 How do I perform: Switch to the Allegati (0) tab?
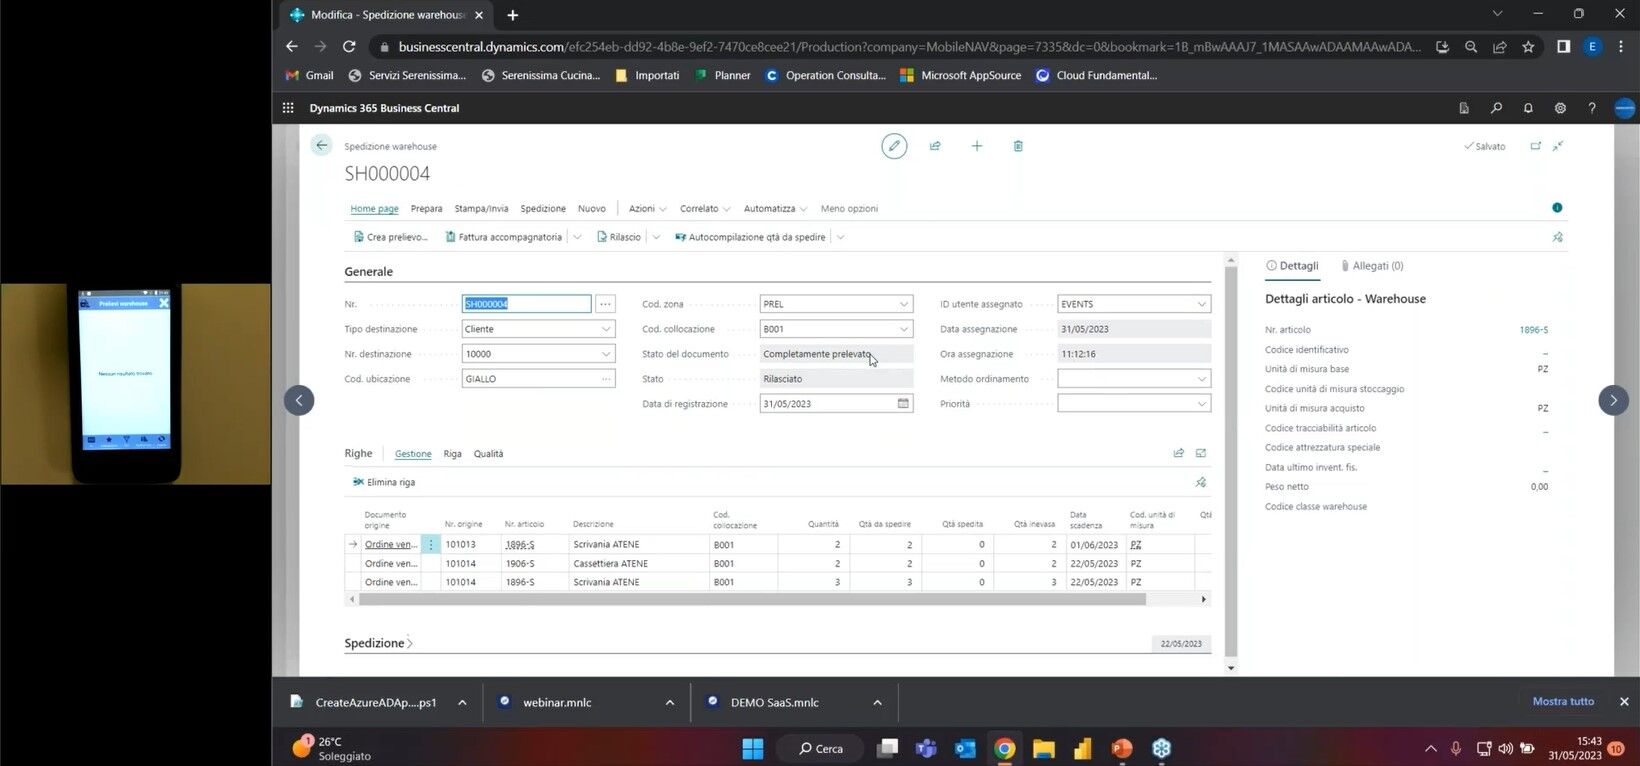tap(1372, 266)
